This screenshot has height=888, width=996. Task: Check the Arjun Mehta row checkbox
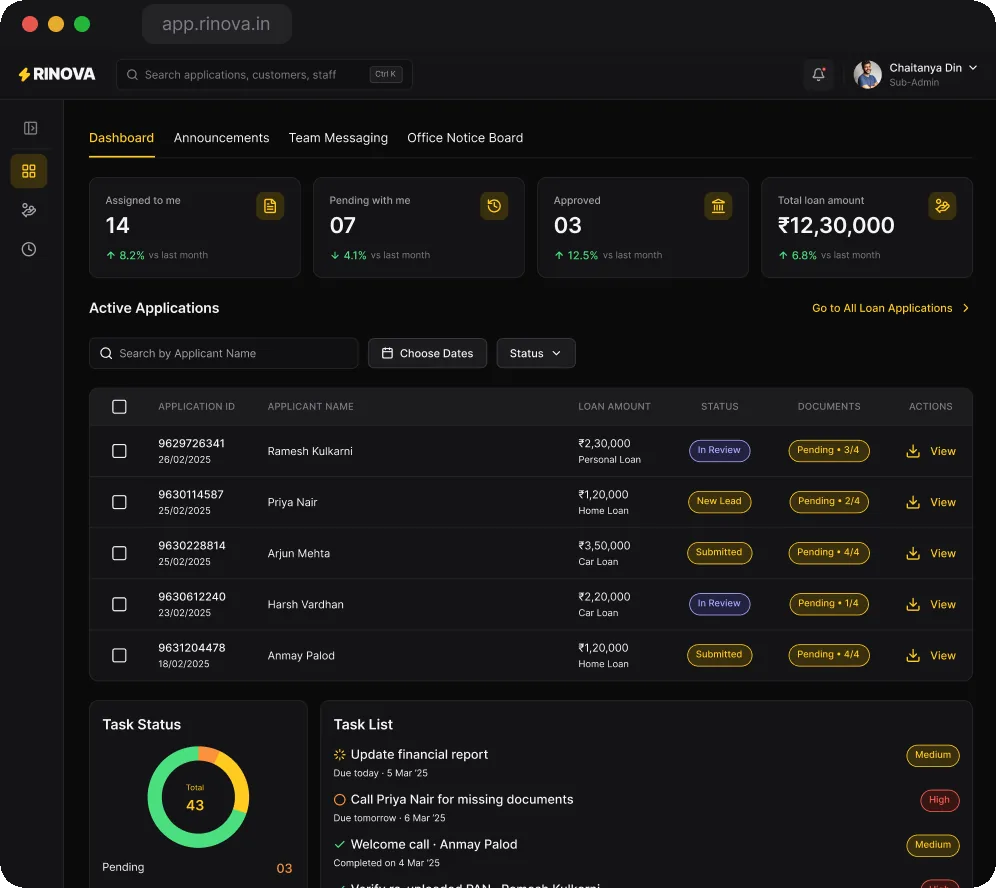point(119,553)
